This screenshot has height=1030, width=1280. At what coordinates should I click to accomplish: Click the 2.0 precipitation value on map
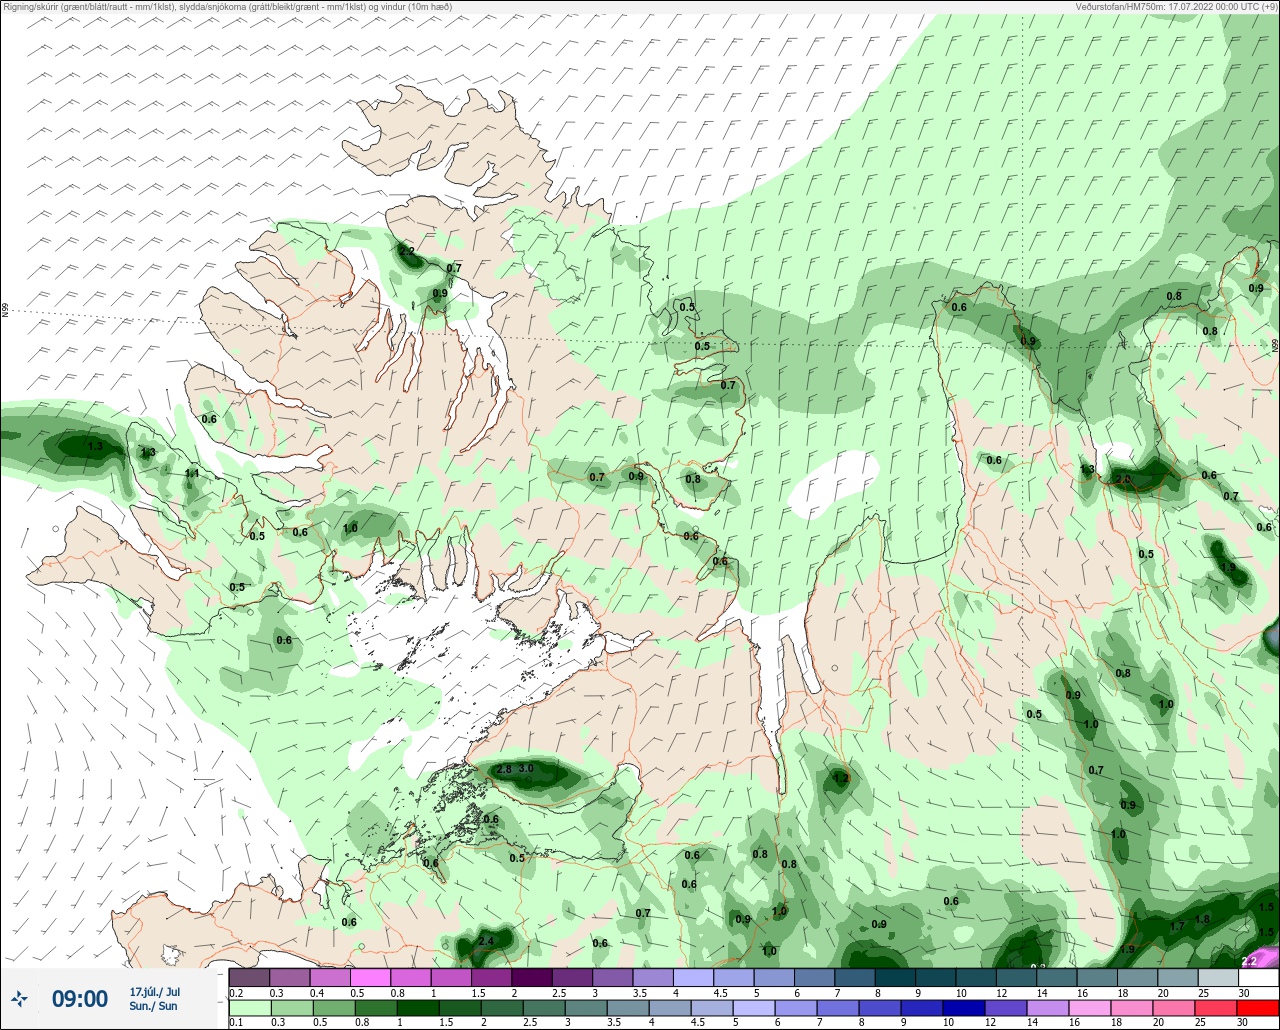1123,480
